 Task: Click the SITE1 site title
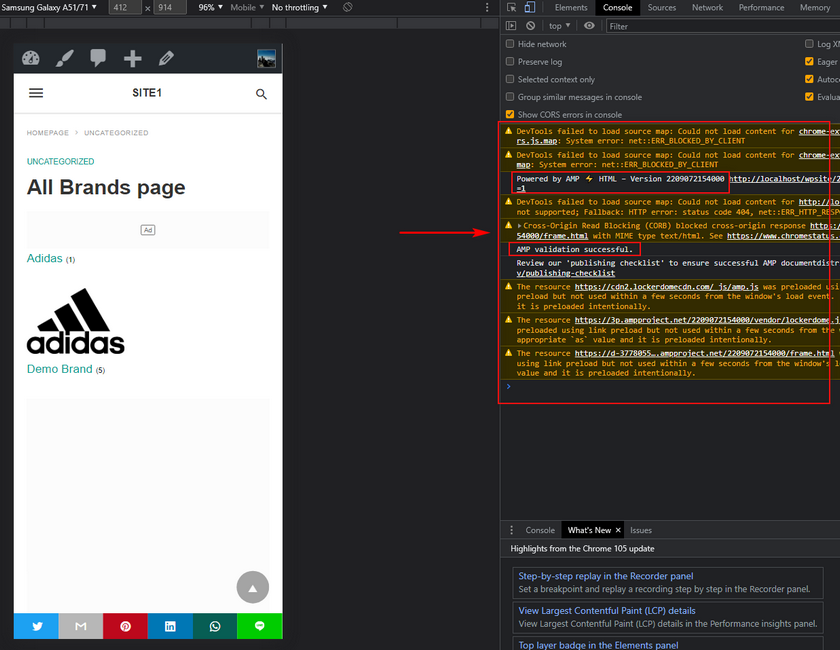tap(147, 93)
